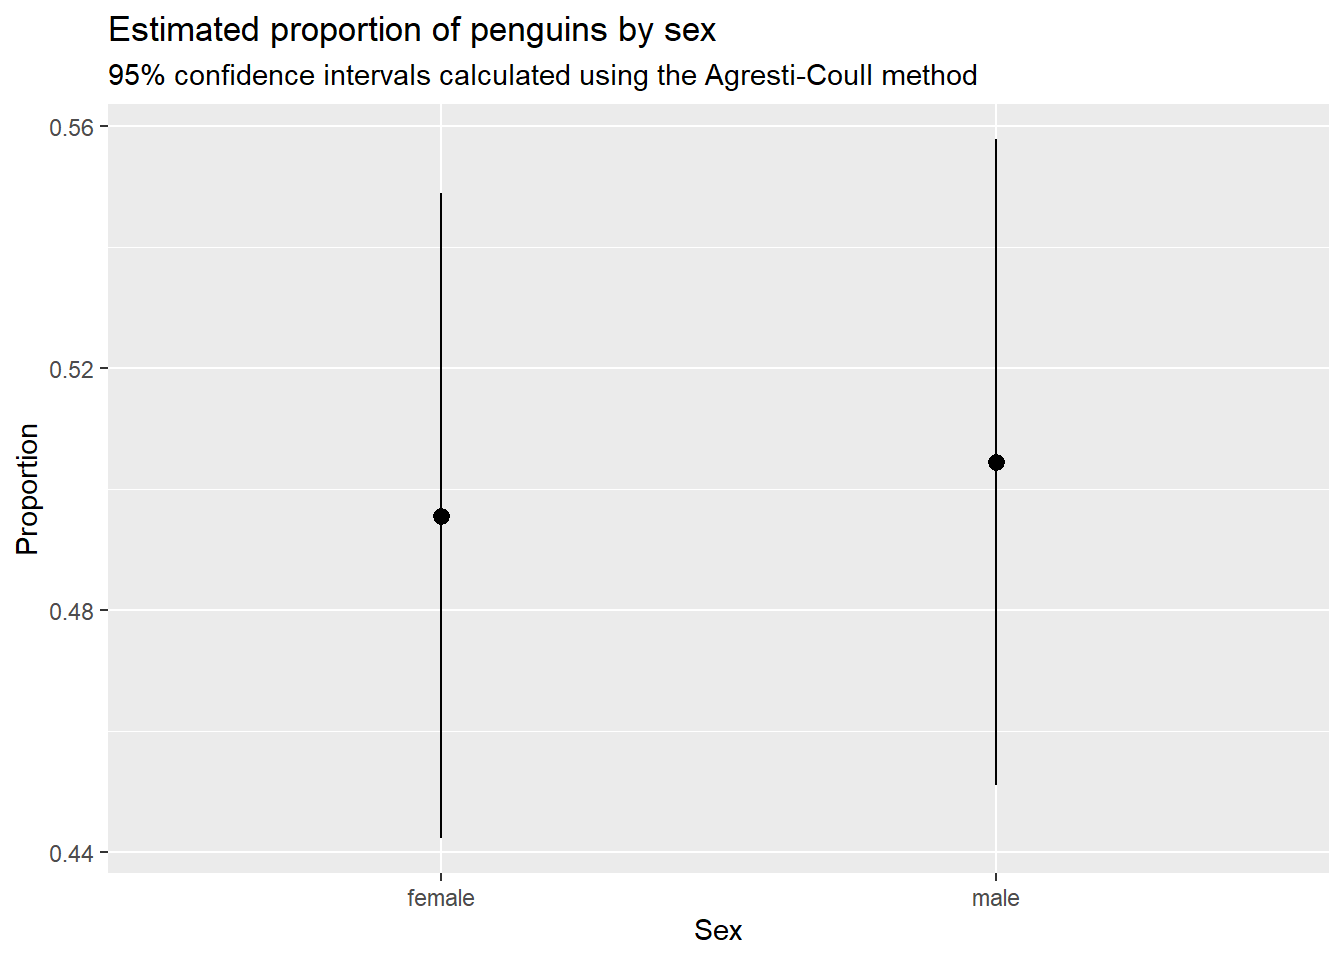The image size is (1344, 960).
Task: Click the 0.44 y-axis tick label
Action: coord(71,853)
